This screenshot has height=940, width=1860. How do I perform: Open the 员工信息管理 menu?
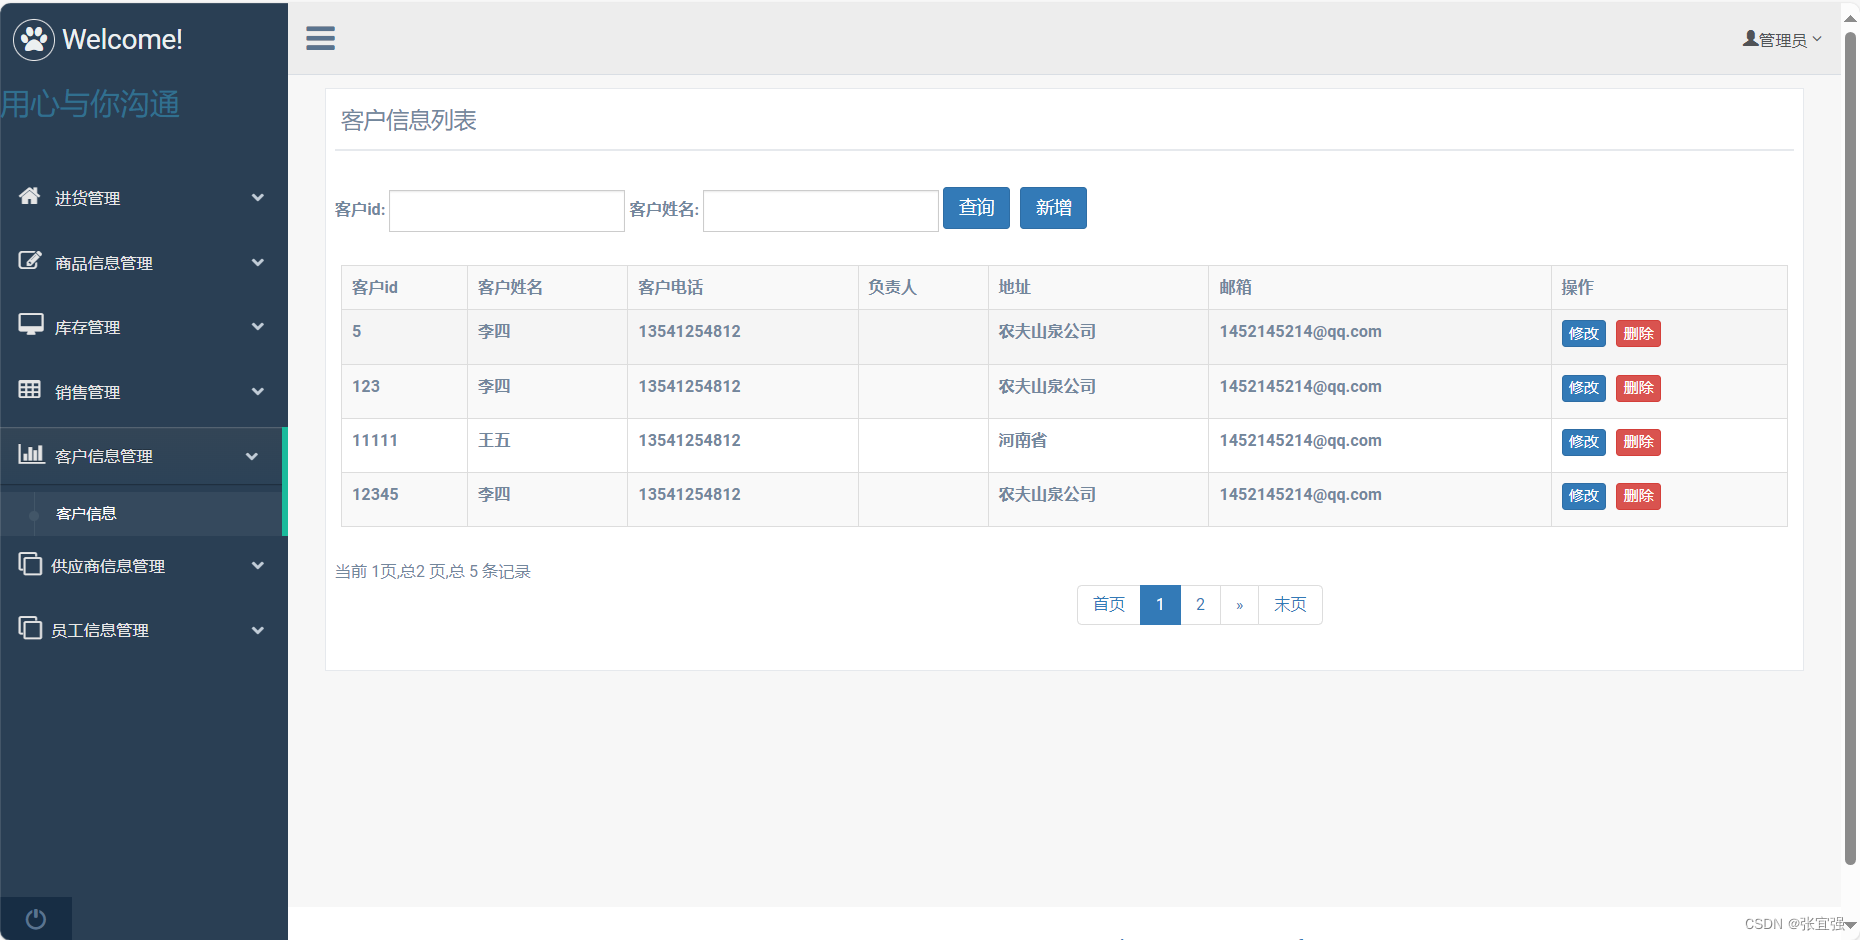(142, 631)
